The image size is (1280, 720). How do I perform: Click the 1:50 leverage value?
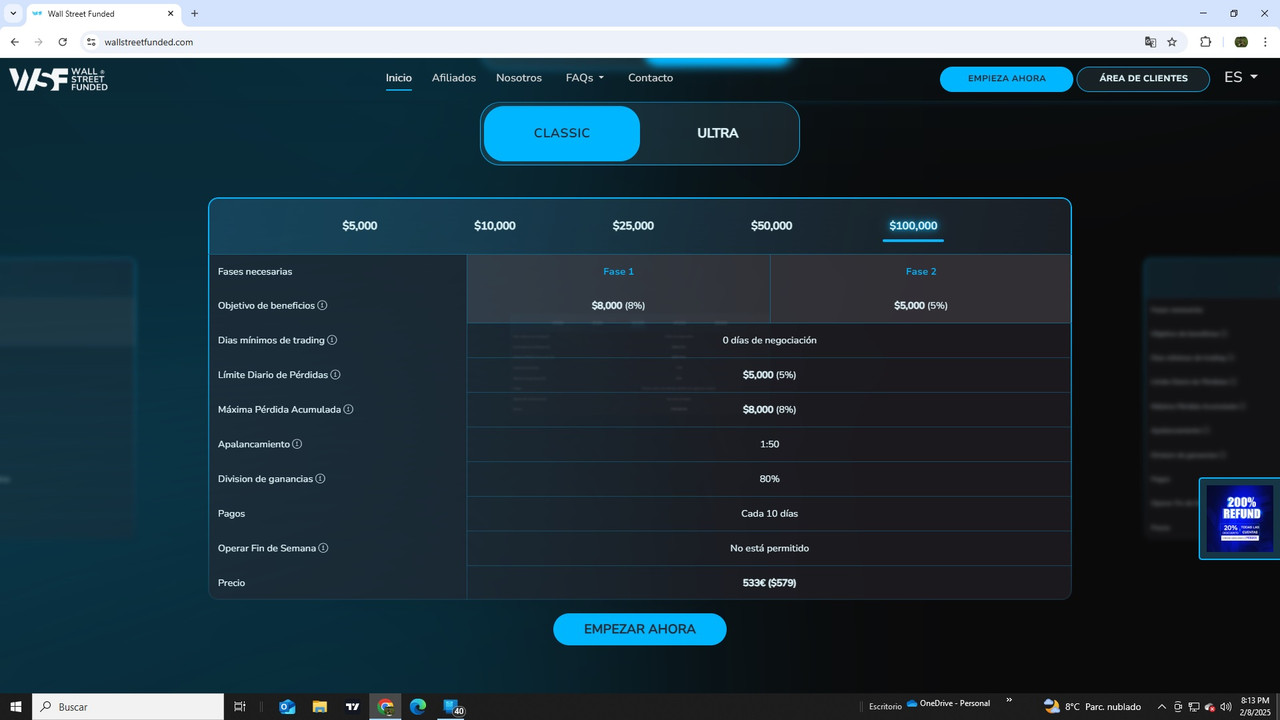click(769, 444)
